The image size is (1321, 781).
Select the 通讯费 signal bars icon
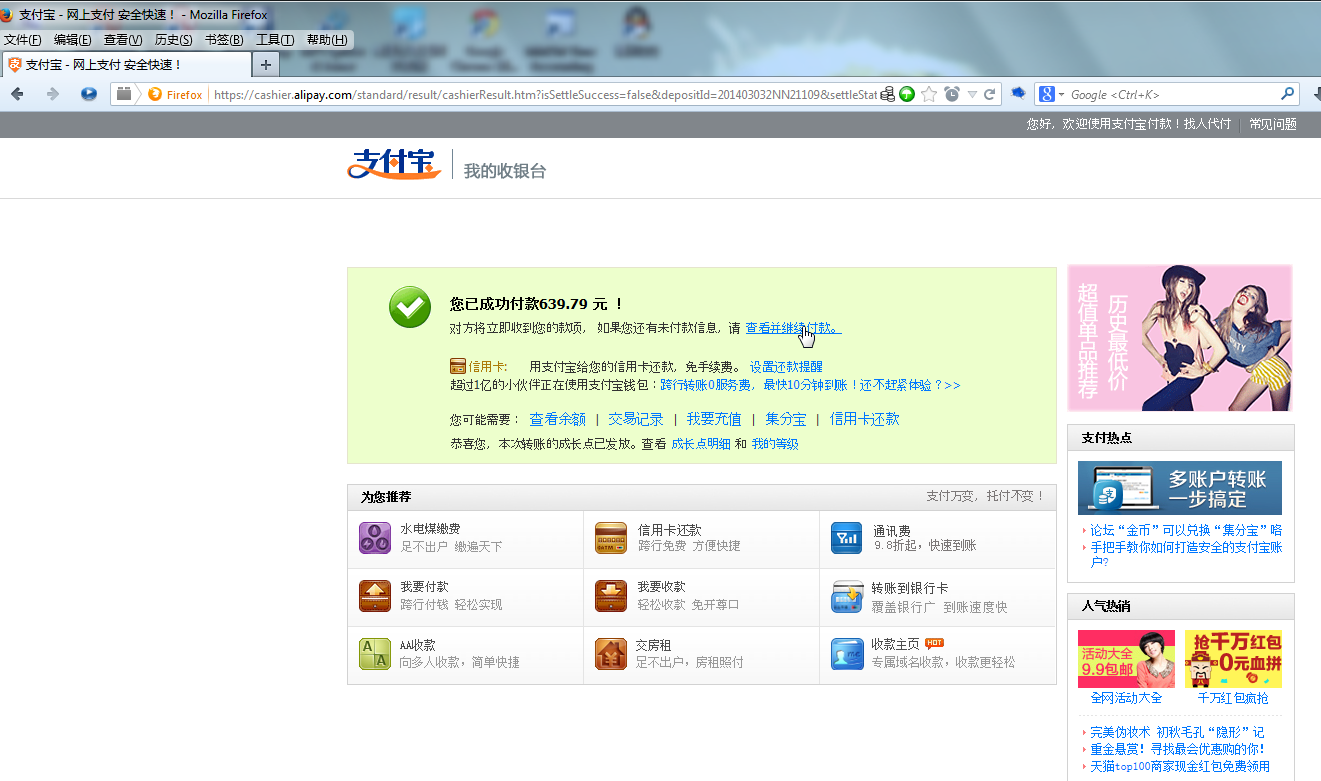click(x=847, y=538)
